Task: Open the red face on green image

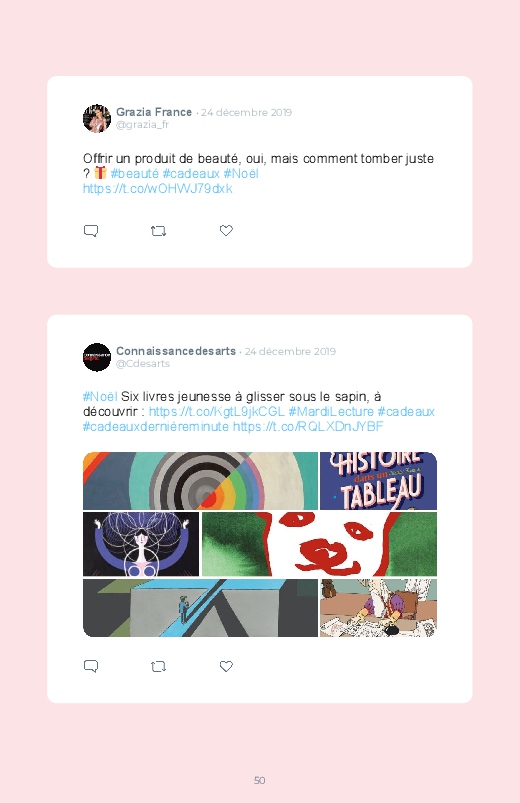Action: pyautogui.click(x=320, y=544)
